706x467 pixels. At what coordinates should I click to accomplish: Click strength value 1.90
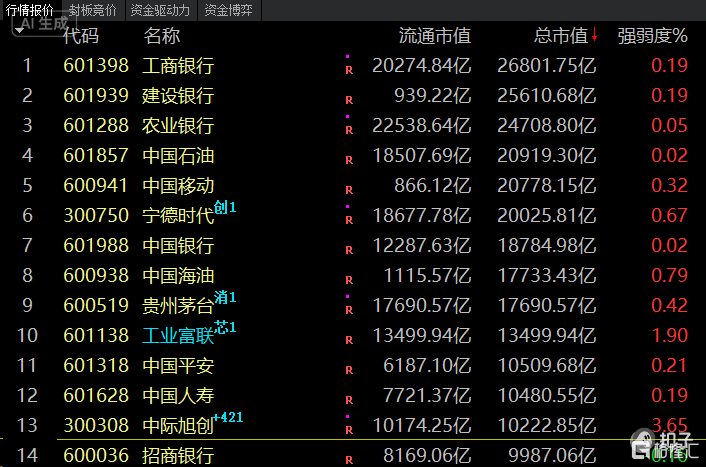[670, 336]
